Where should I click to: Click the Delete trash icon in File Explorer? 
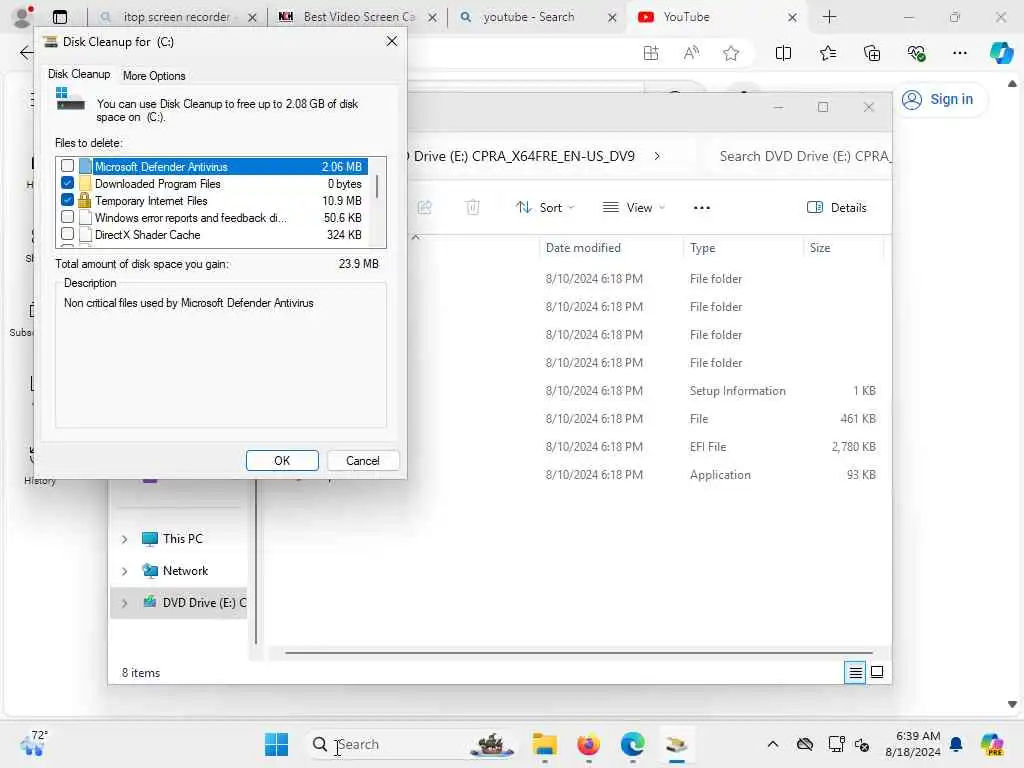coord(473,208)
